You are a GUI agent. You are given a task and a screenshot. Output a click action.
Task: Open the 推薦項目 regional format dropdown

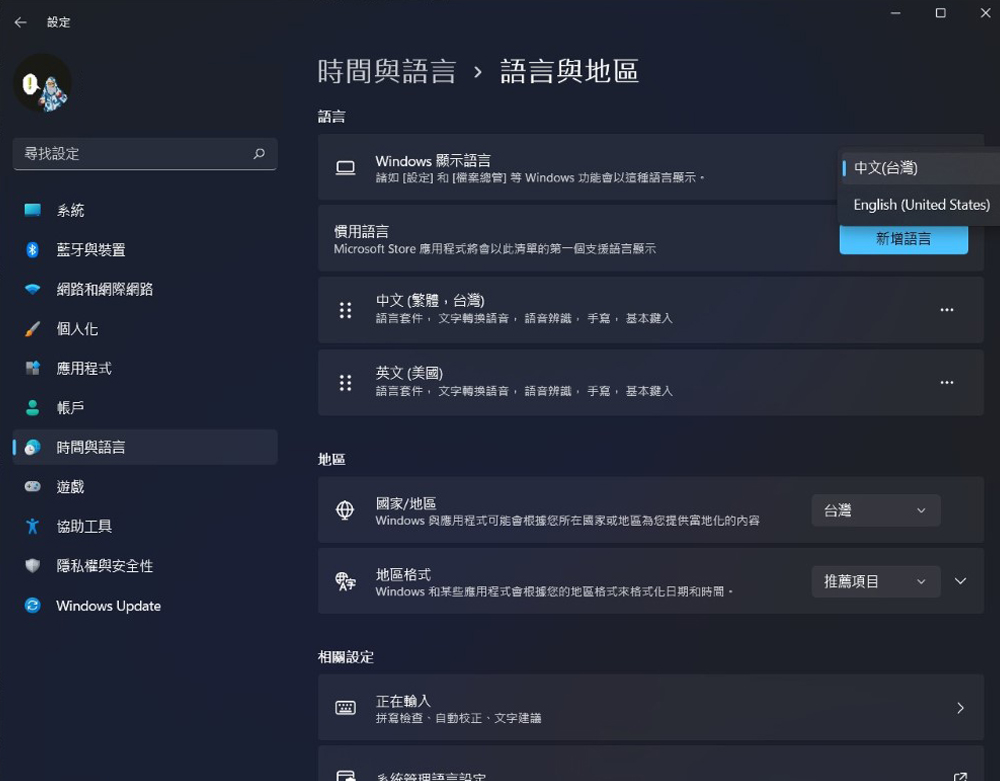(876, 581)
